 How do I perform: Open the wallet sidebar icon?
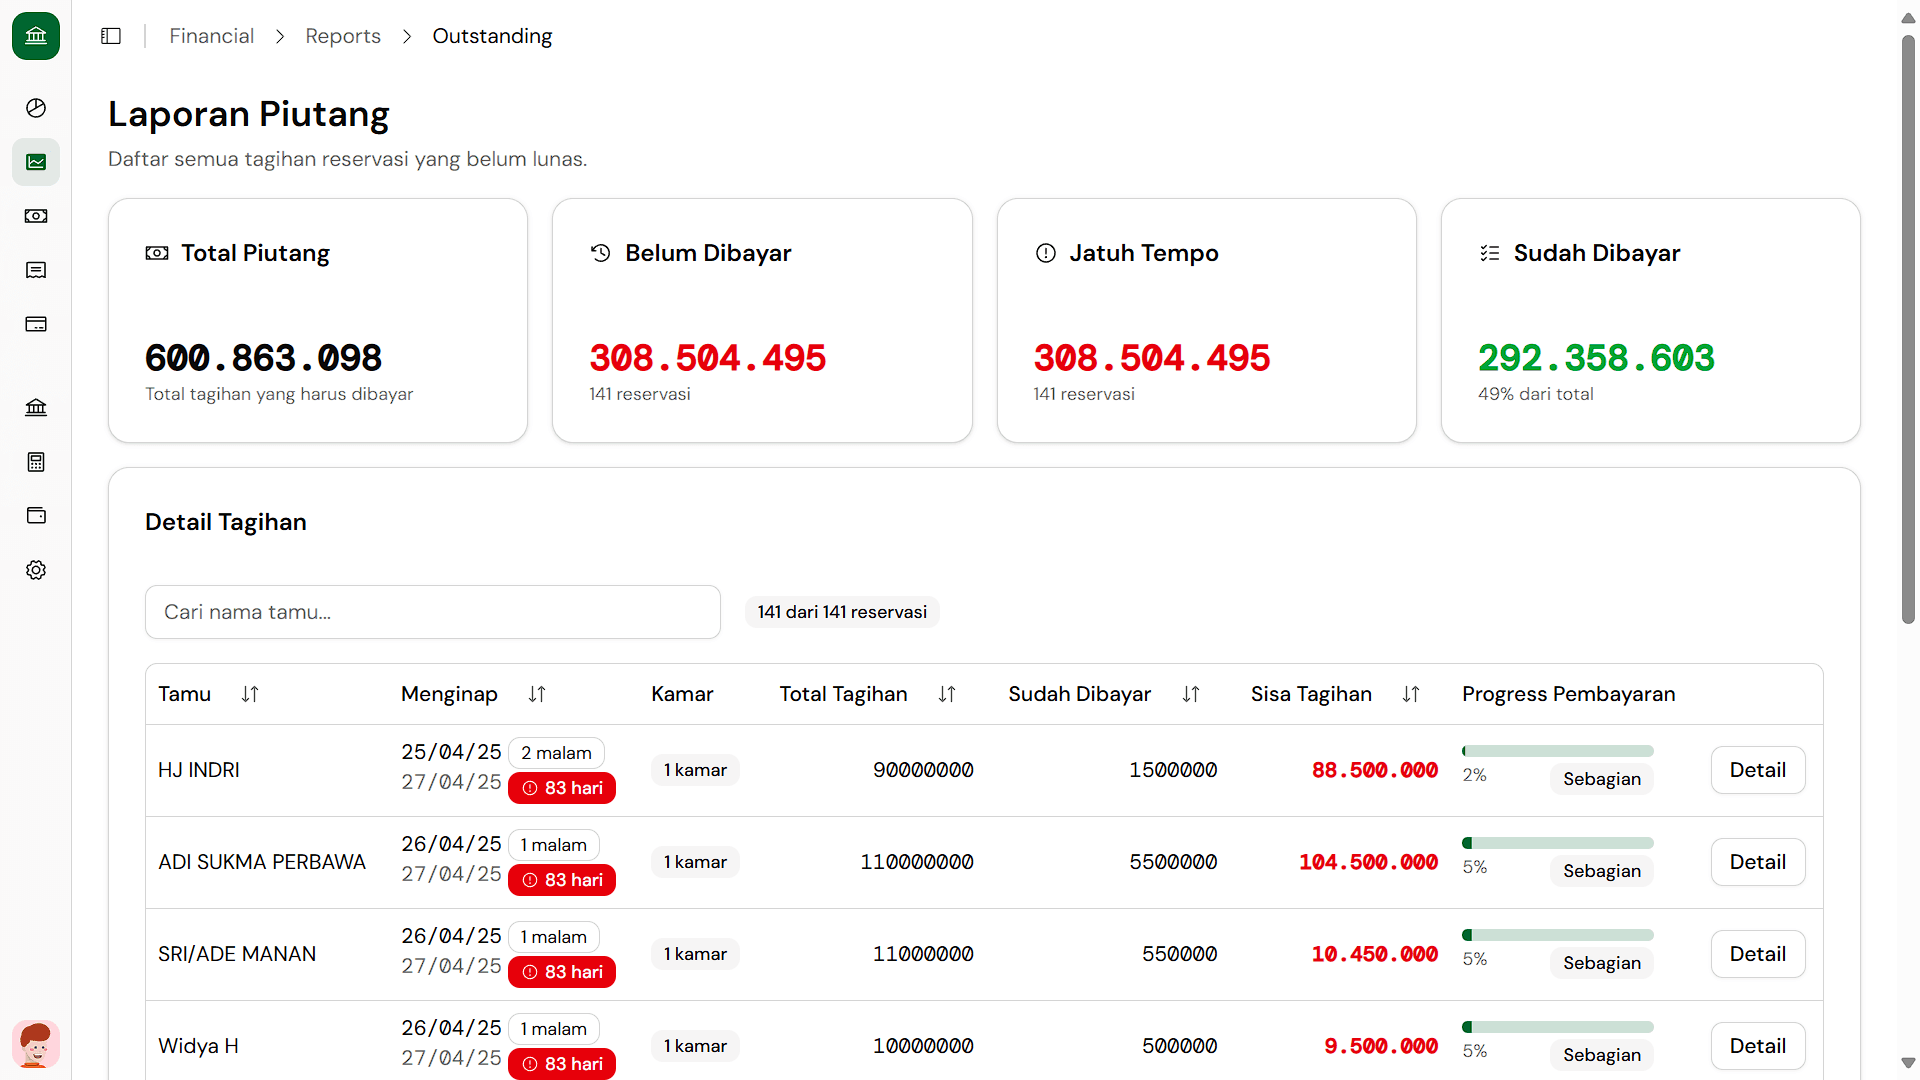click(x=36, y=516)
